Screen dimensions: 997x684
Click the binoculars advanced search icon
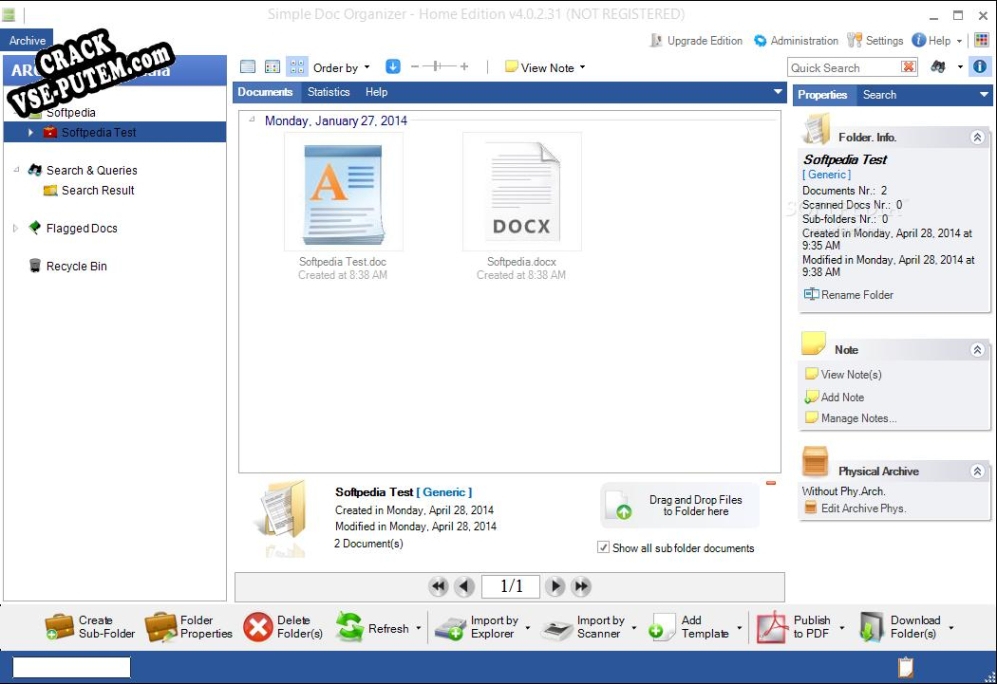(x=937, y=67)
